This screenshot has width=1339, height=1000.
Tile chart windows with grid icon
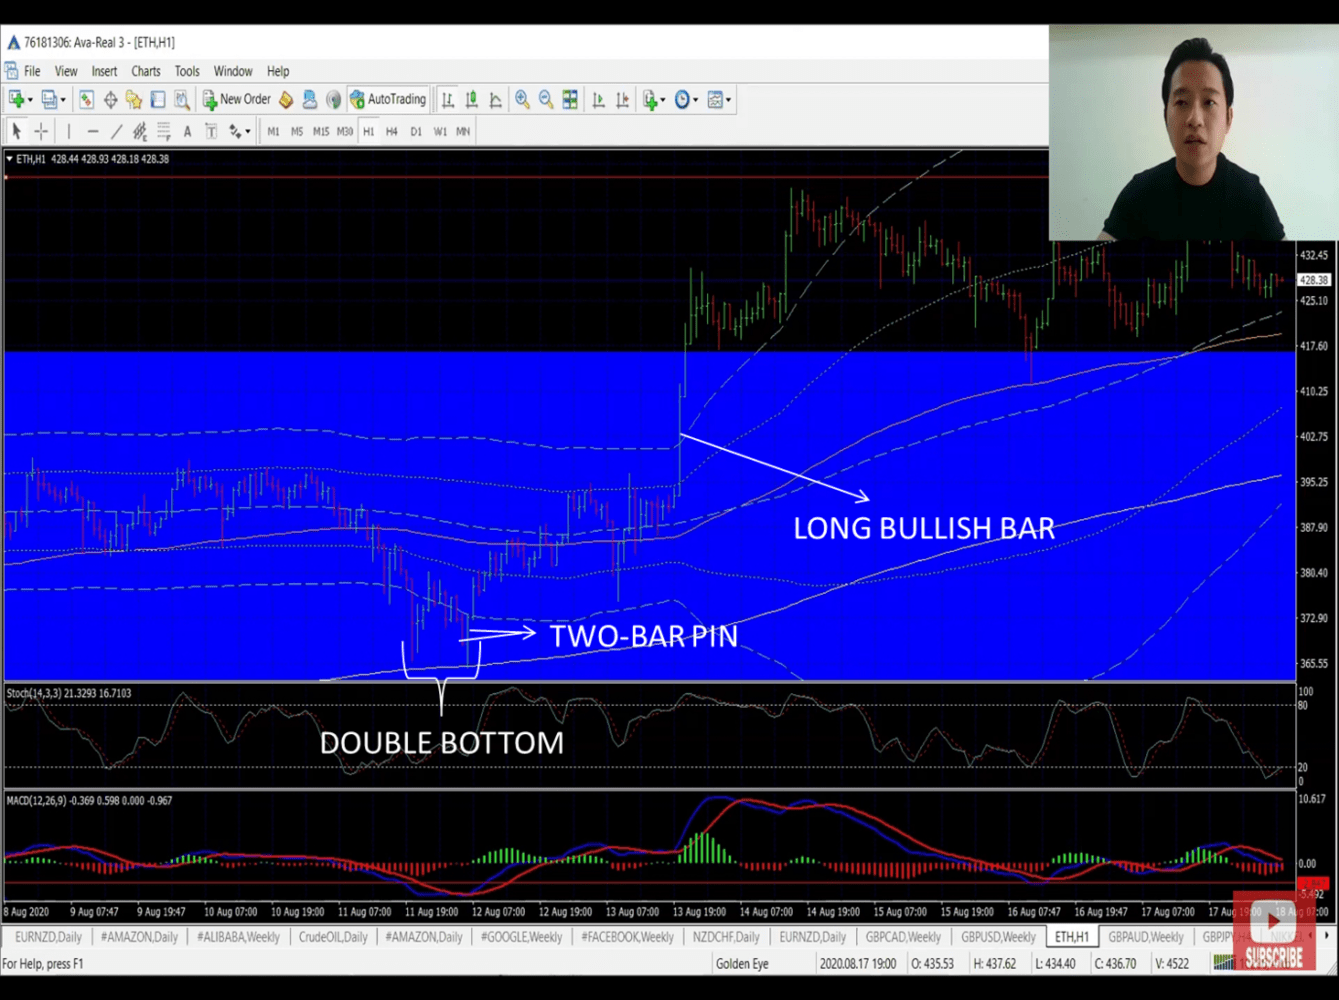(x=570, y=100)
